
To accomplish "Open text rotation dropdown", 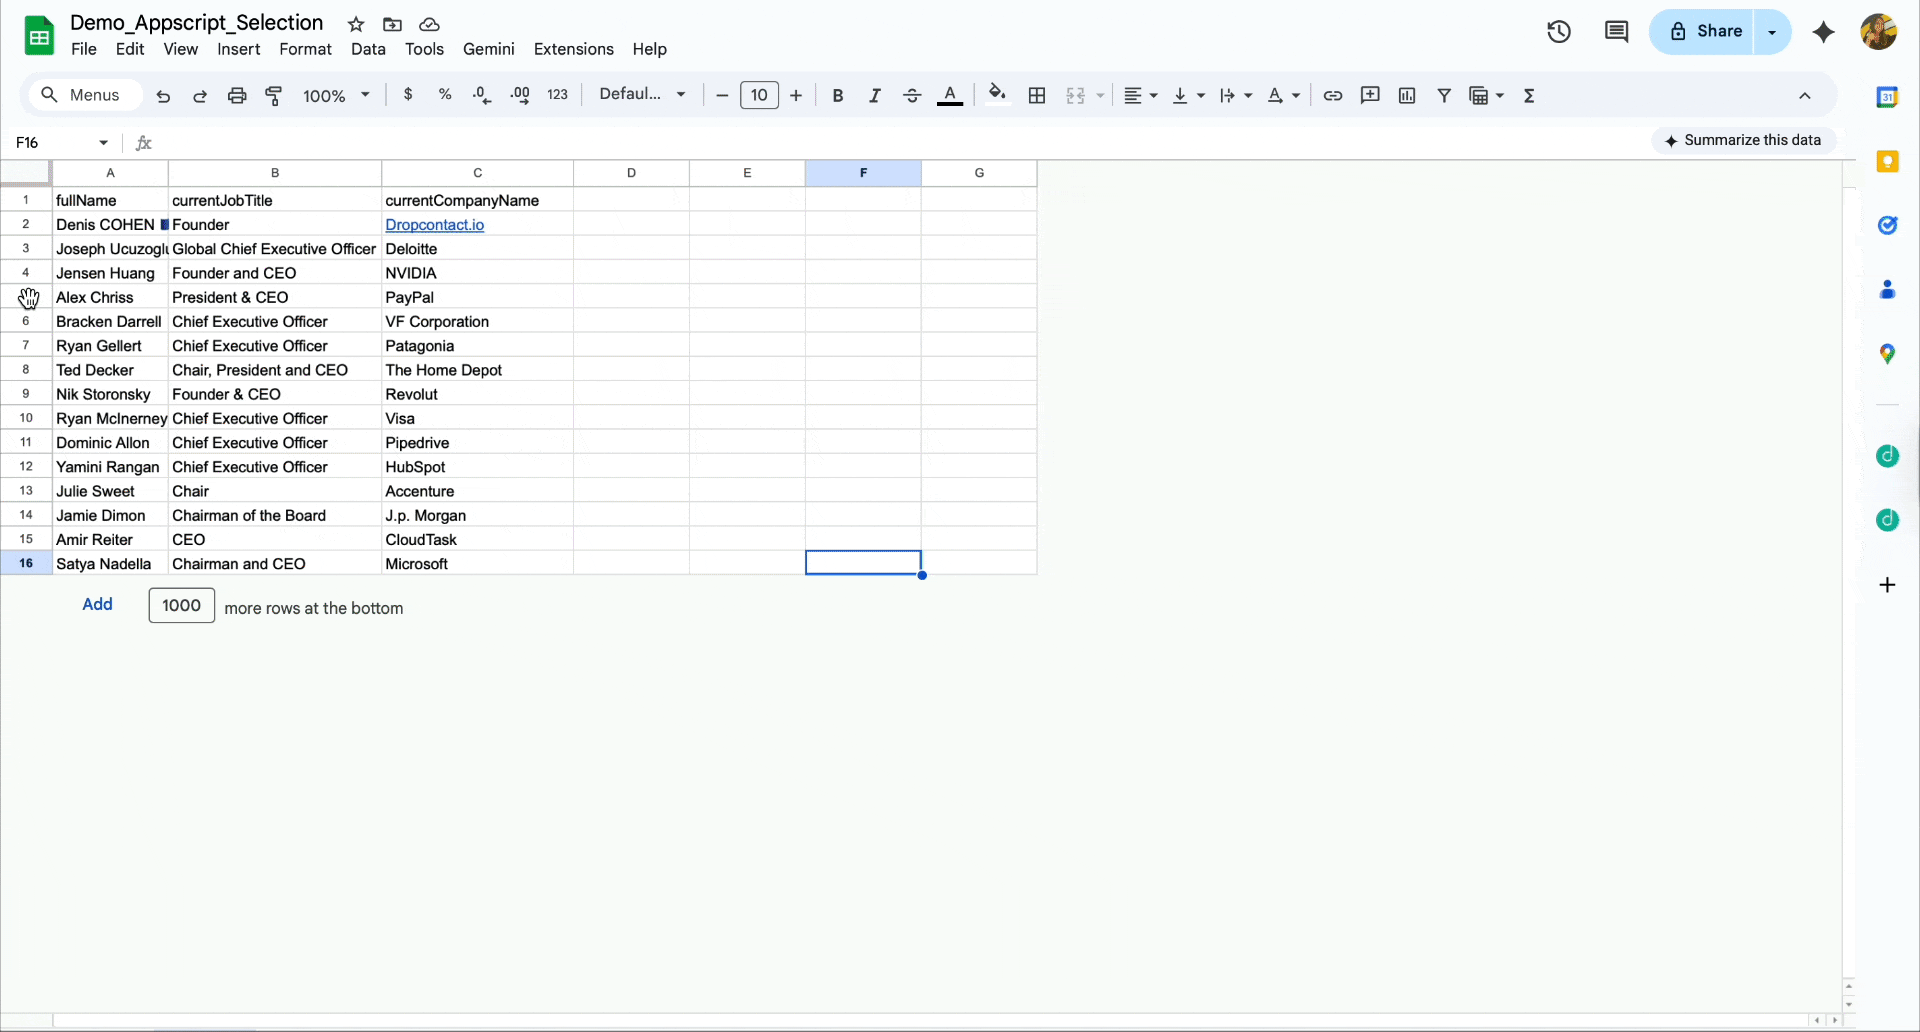I will pos(1284,96).
